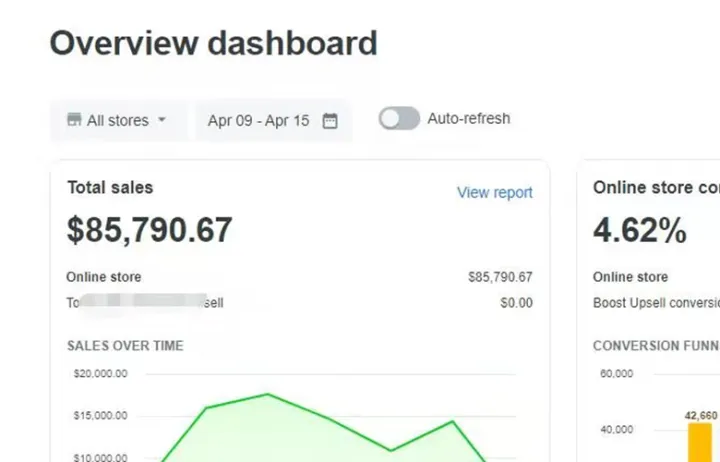
Task: Click the green sales line chart peak
Action: 268,394
